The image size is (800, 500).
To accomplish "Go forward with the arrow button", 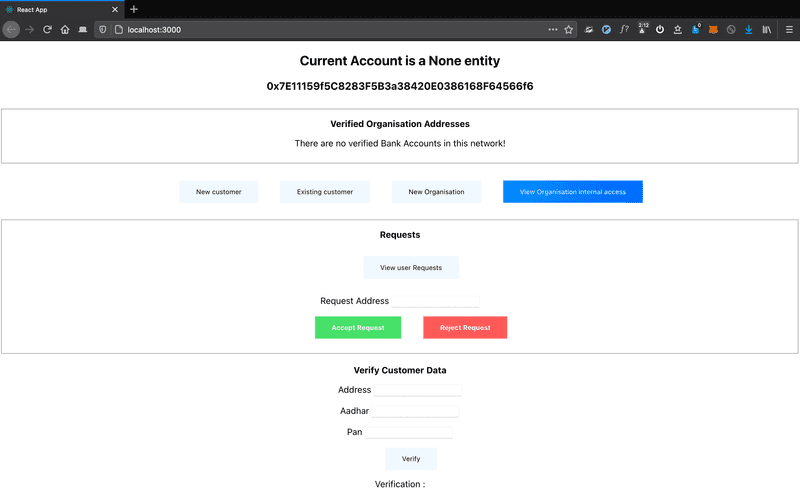I will point(30,30).
